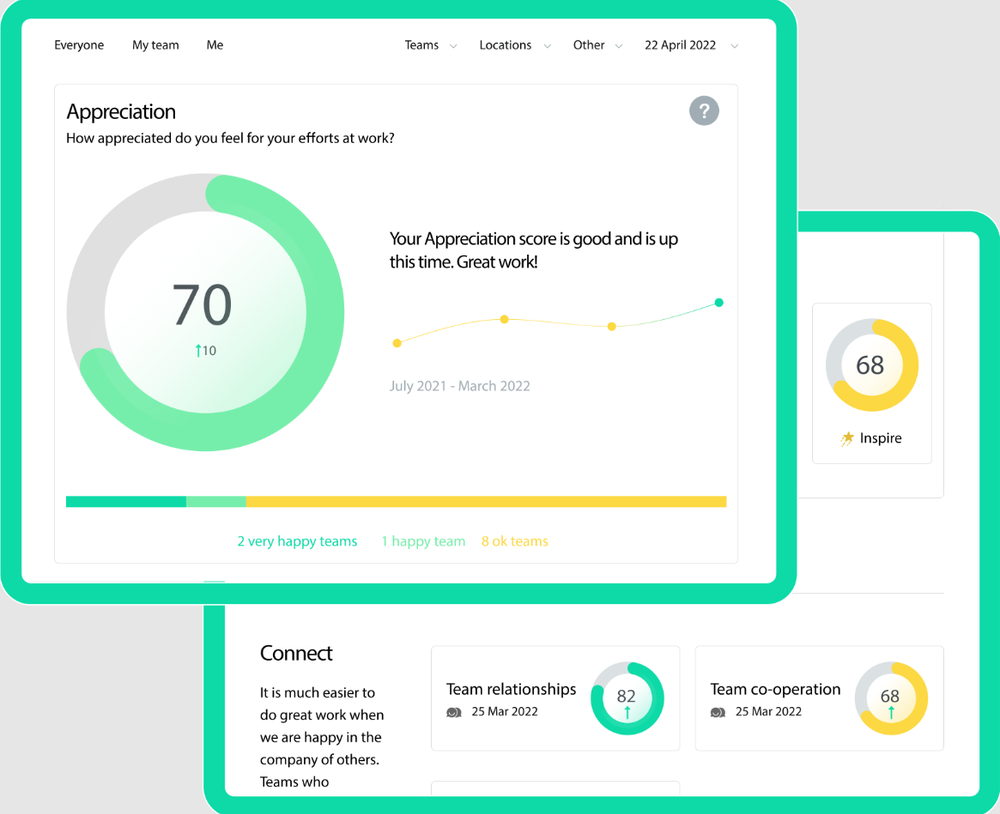Image resolution: width=1000 pixels, height=814 pixels.
Task: Switch to the Me tab
Action: coord(215,45)
